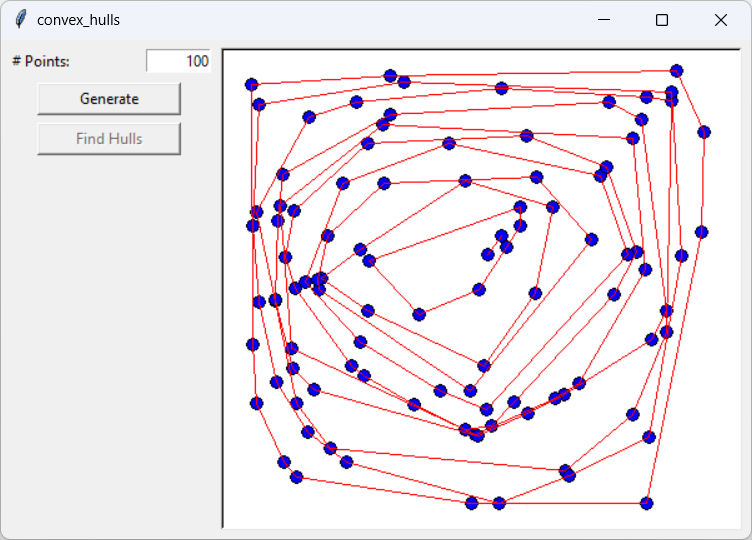This screenshot has height=540, width=752.
Task: Click the topmost blue point near upper-right corner
Action: point(676,70)
